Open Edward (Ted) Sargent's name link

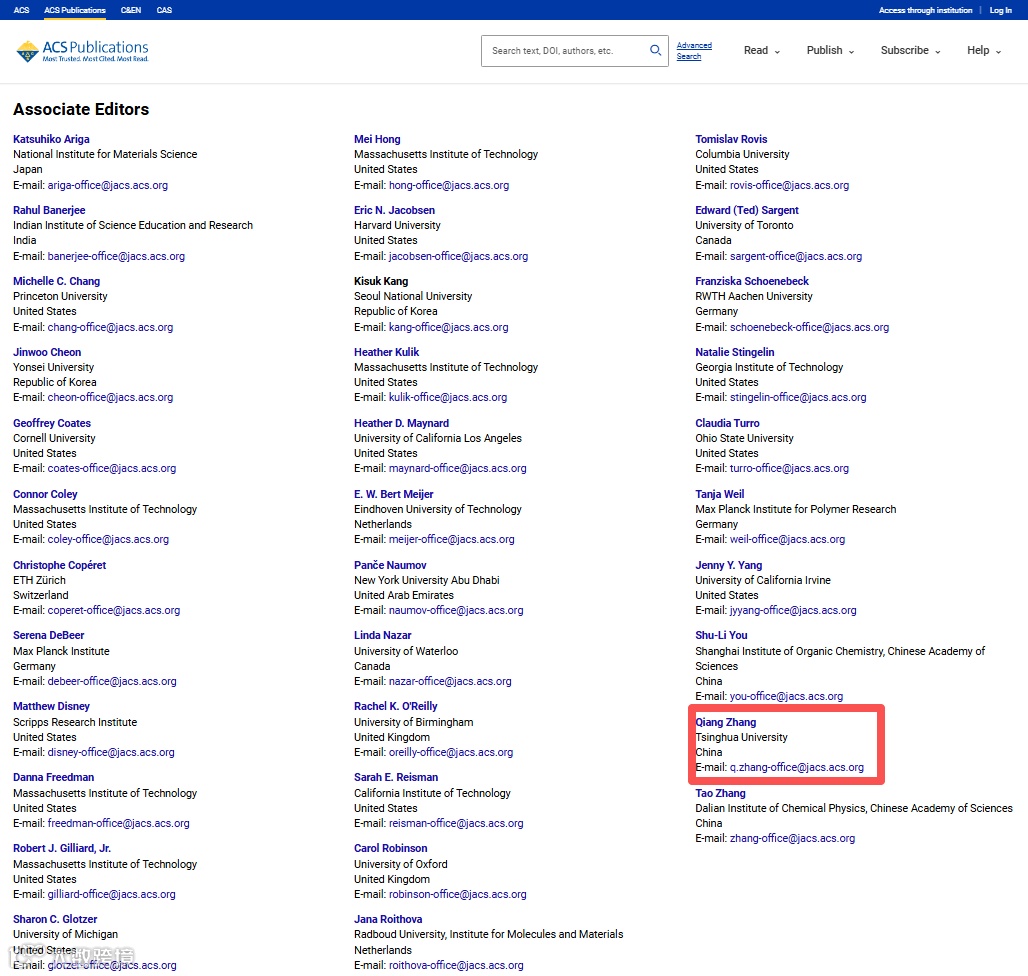tap(747, 210)
